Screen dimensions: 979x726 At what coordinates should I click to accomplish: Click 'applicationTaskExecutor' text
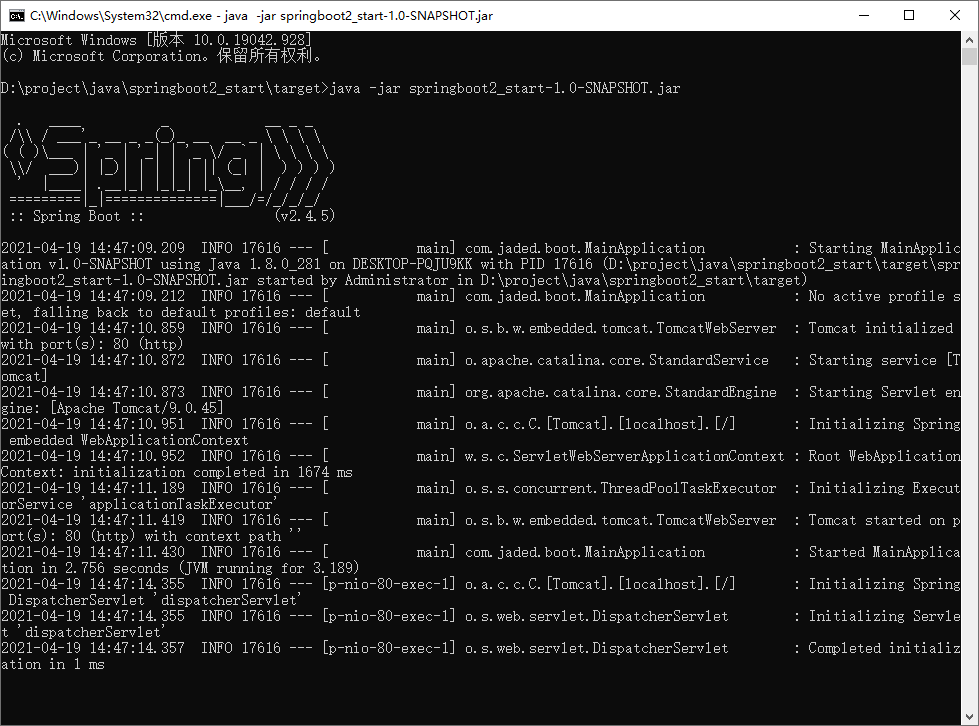180,504
